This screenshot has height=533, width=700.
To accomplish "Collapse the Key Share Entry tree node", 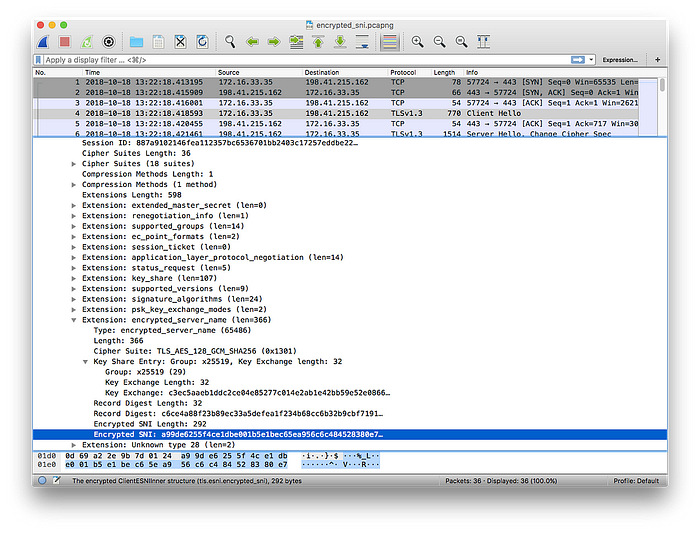I will 86,361.
